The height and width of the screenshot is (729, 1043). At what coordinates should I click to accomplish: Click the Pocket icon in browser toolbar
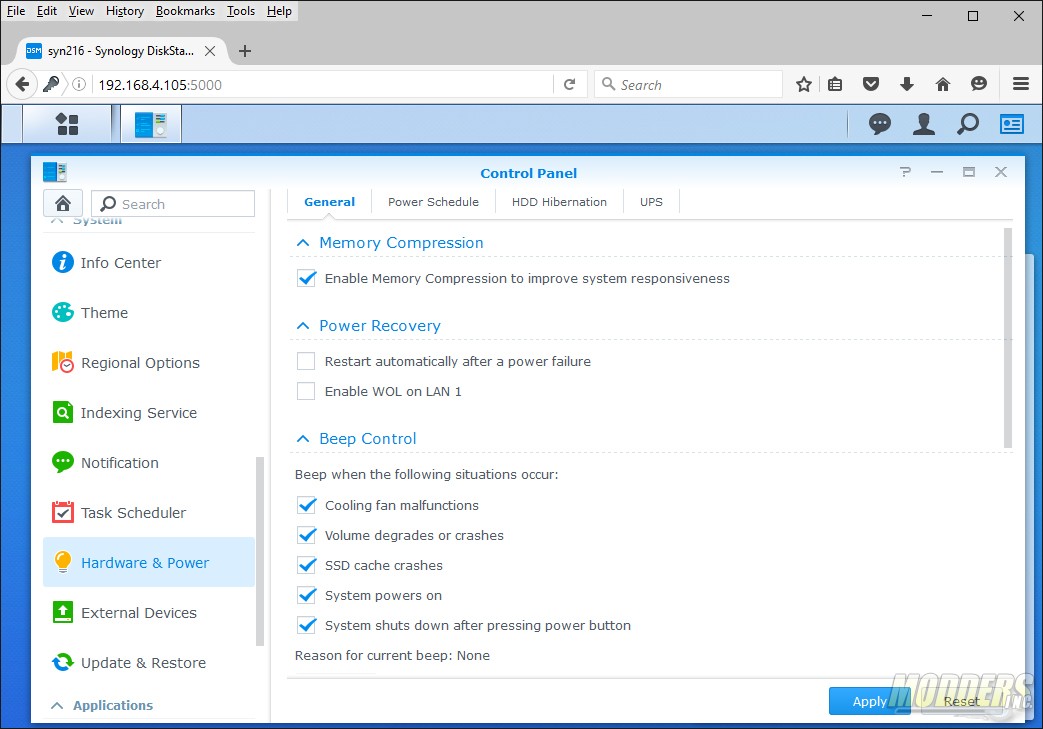[x=871, y=84]
